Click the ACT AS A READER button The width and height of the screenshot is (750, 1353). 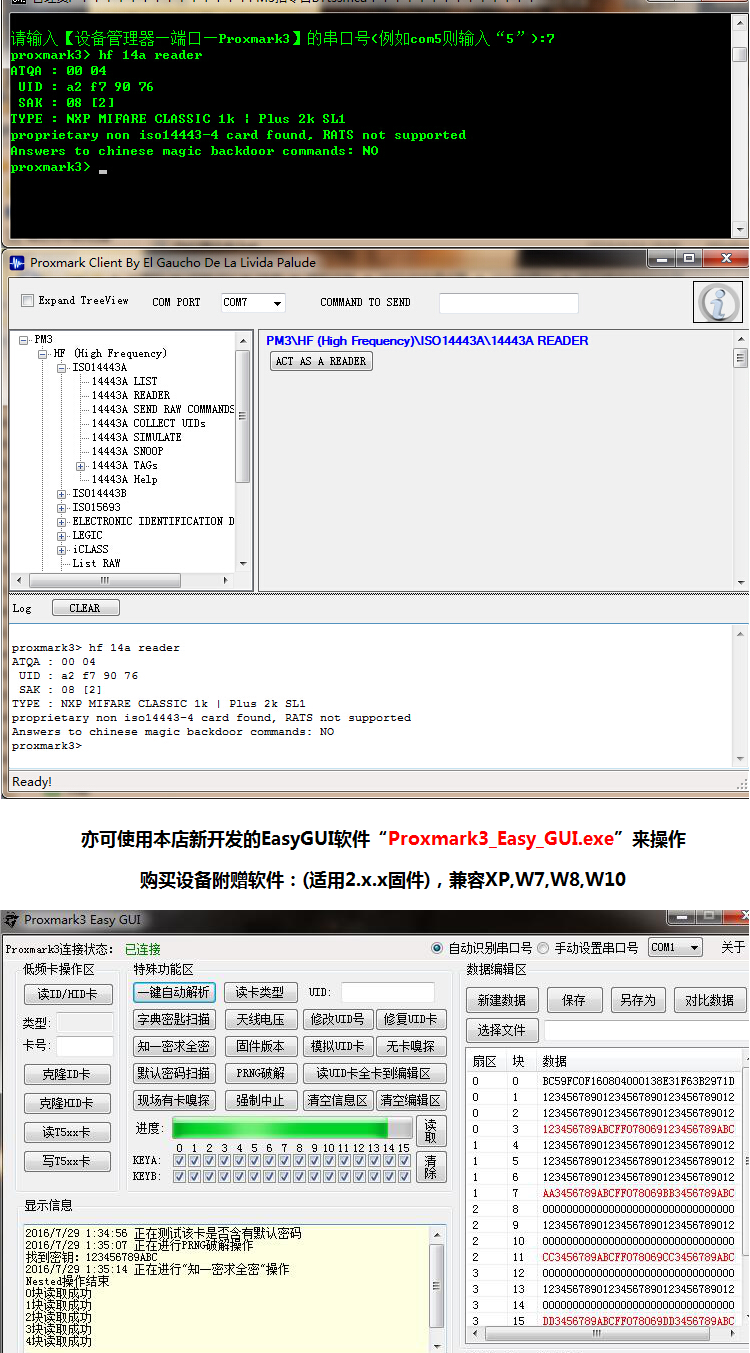(321, 361)
